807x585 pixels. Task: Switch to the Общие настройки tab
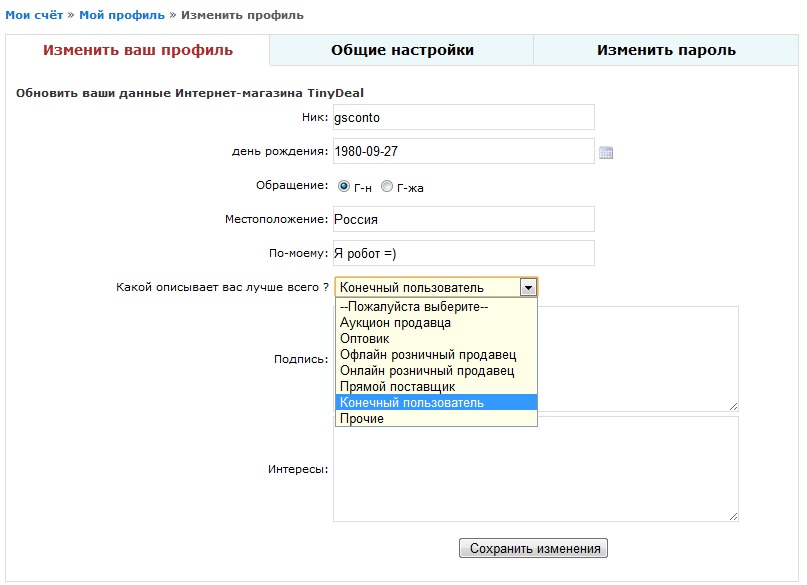click(402, 50)
